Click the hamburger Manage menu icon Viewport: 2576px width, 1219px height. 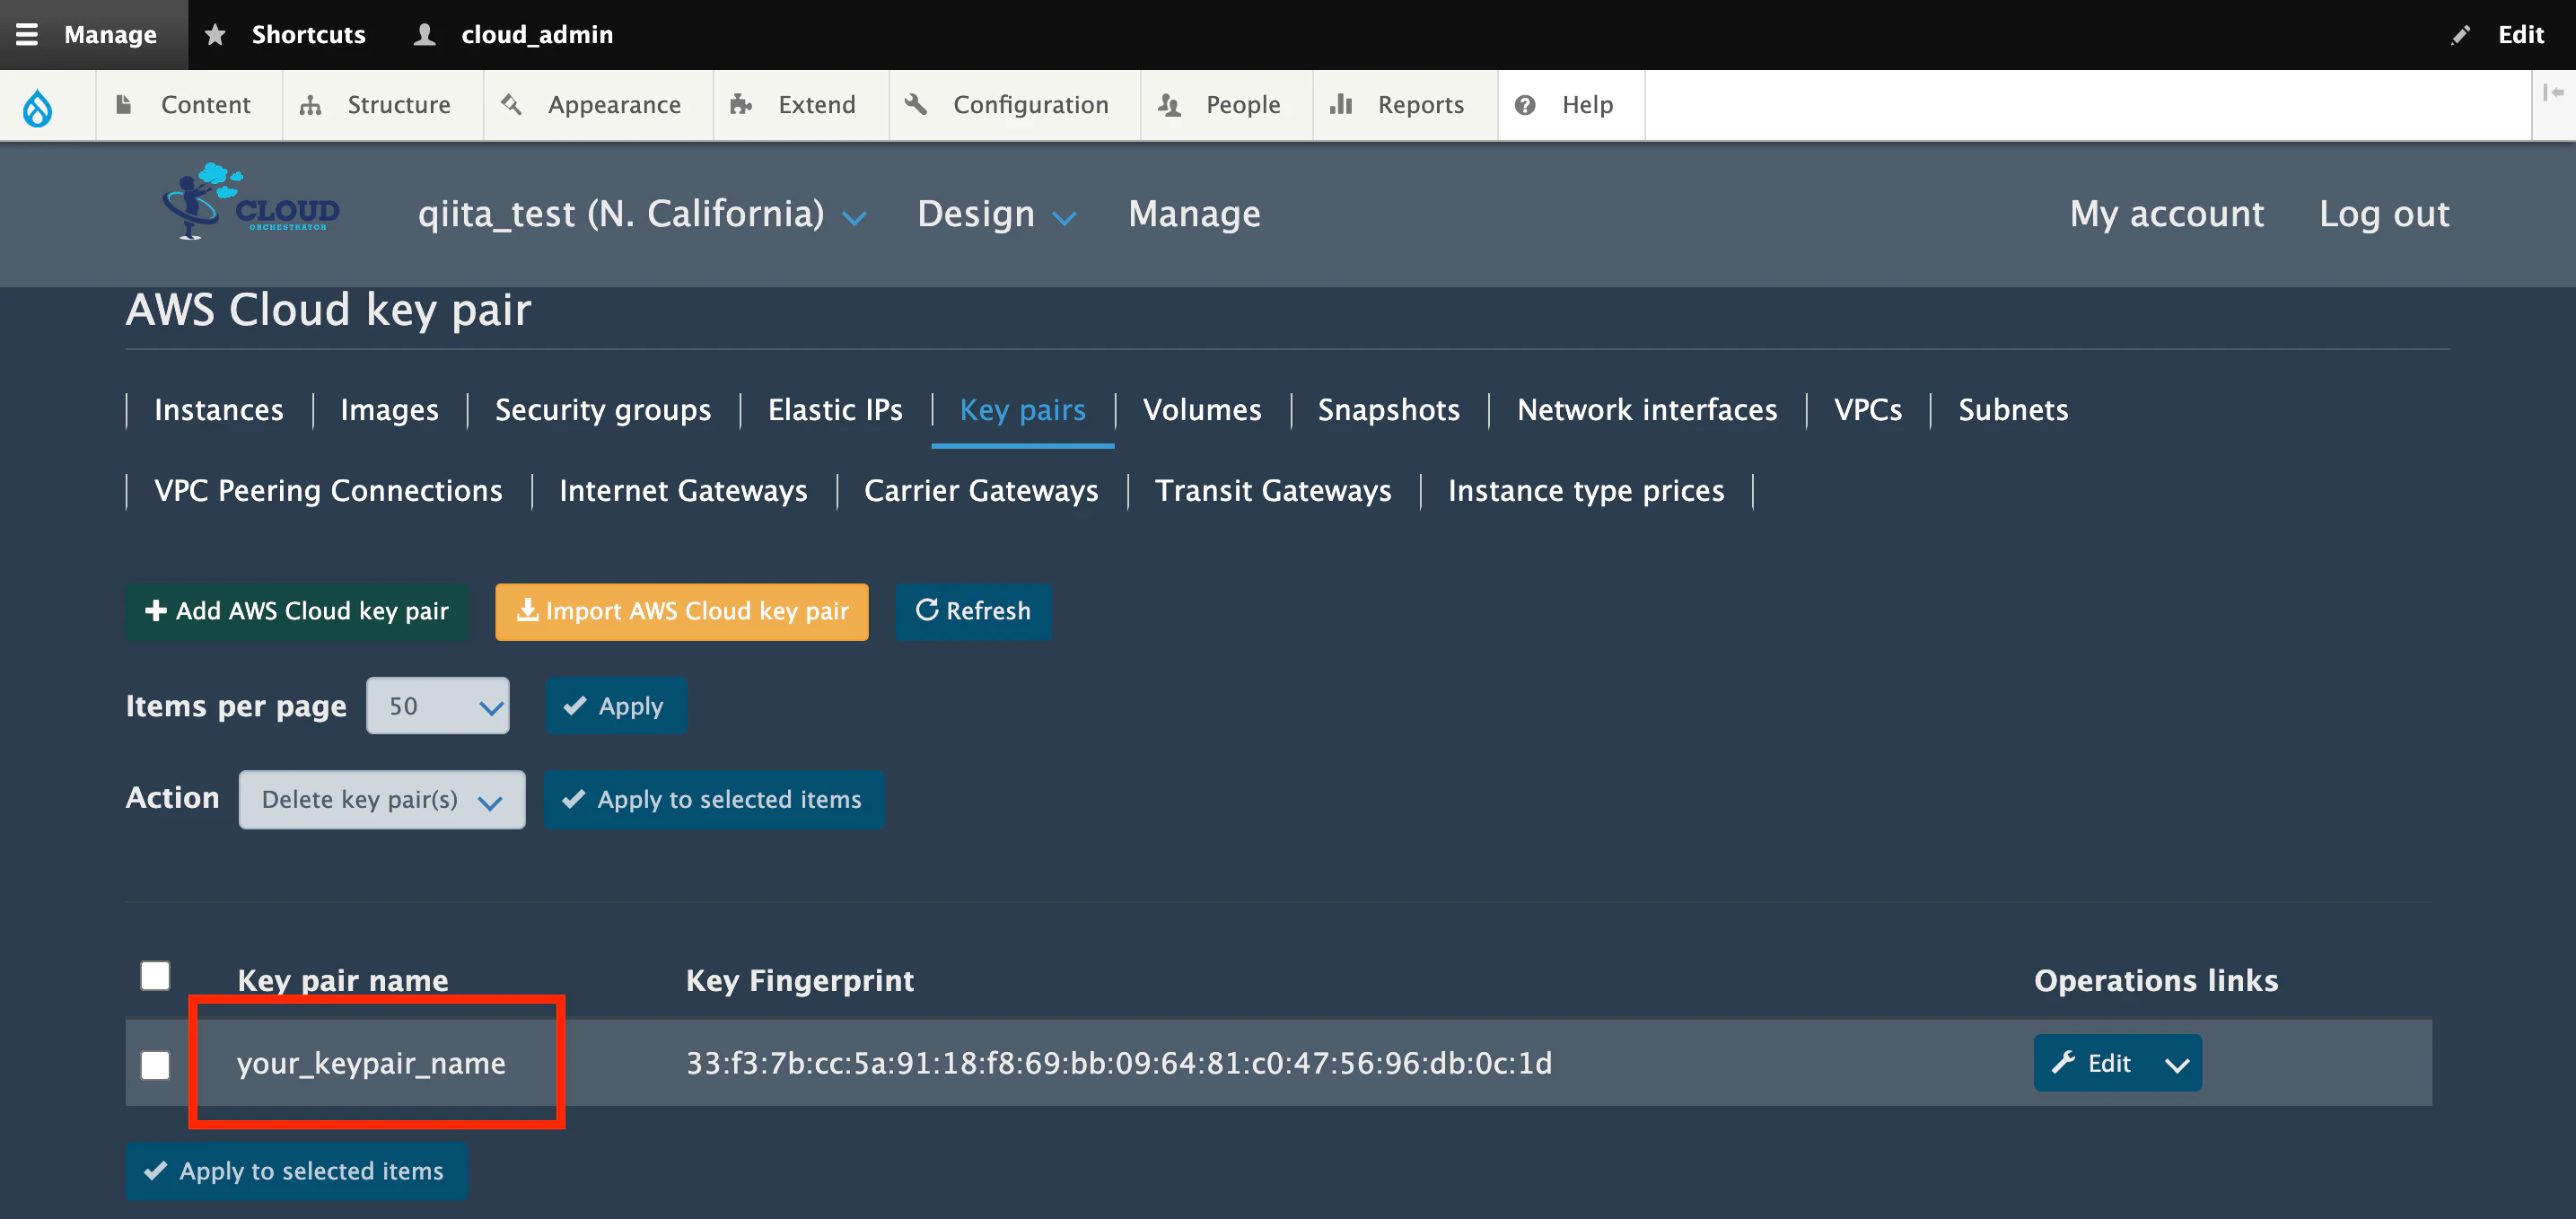27,34
